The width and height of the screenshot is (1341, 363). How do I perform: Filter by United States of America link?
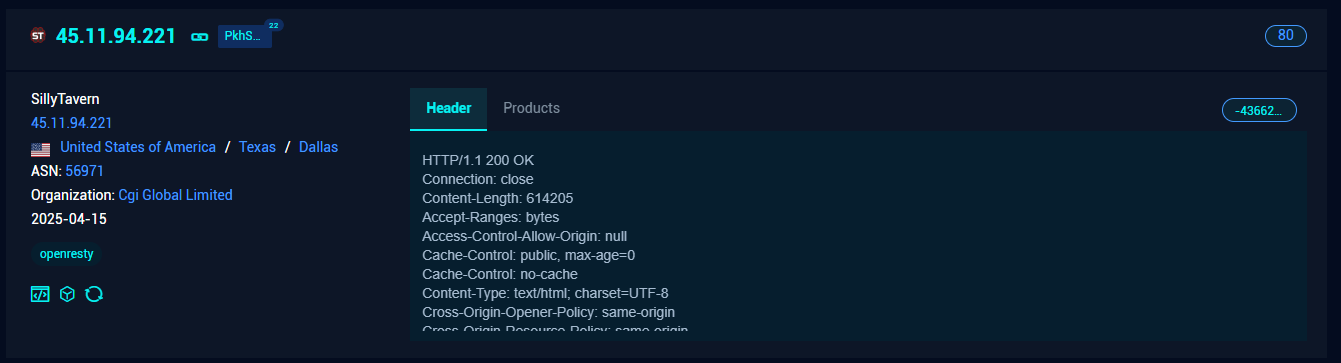[x=138, y=147]
